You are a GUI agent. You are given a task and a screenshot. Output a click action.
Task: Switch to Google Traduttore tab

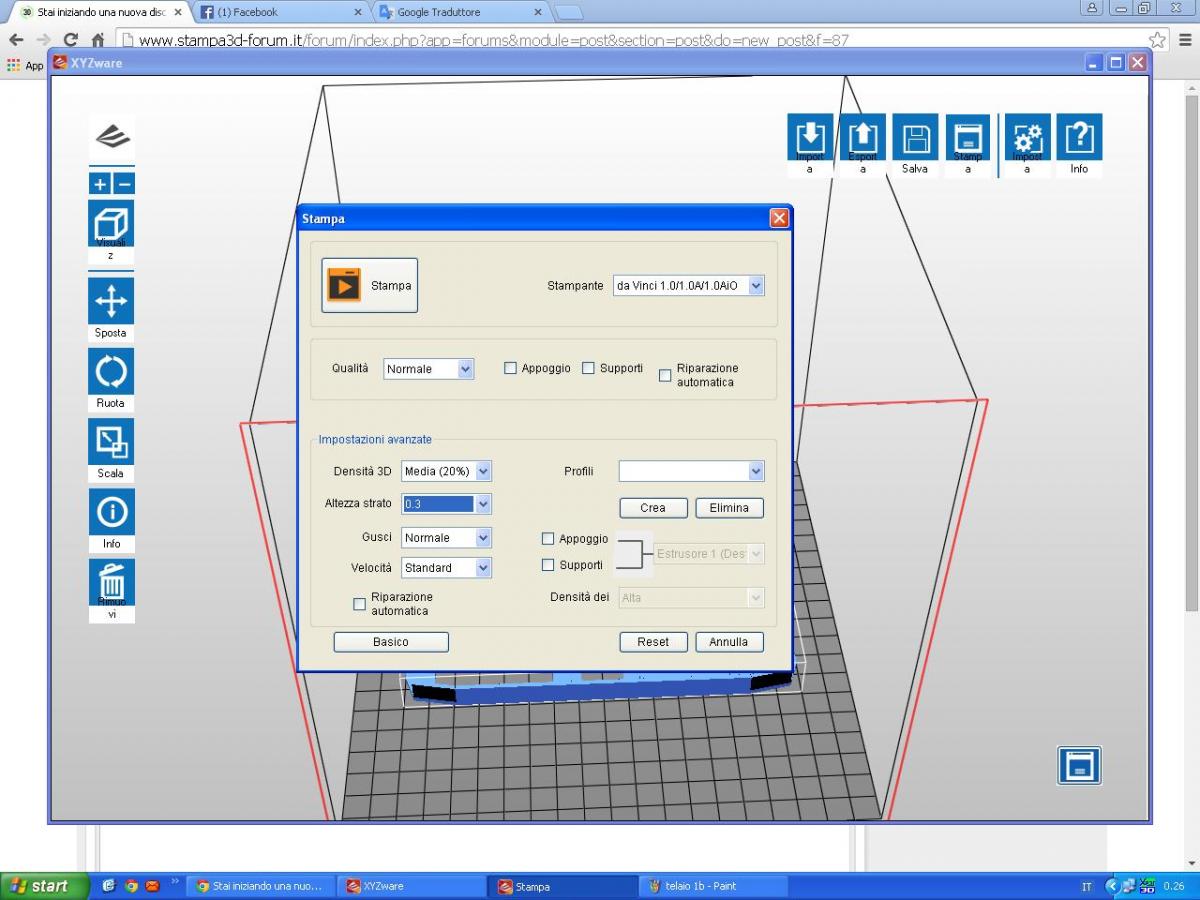point(458,12)
